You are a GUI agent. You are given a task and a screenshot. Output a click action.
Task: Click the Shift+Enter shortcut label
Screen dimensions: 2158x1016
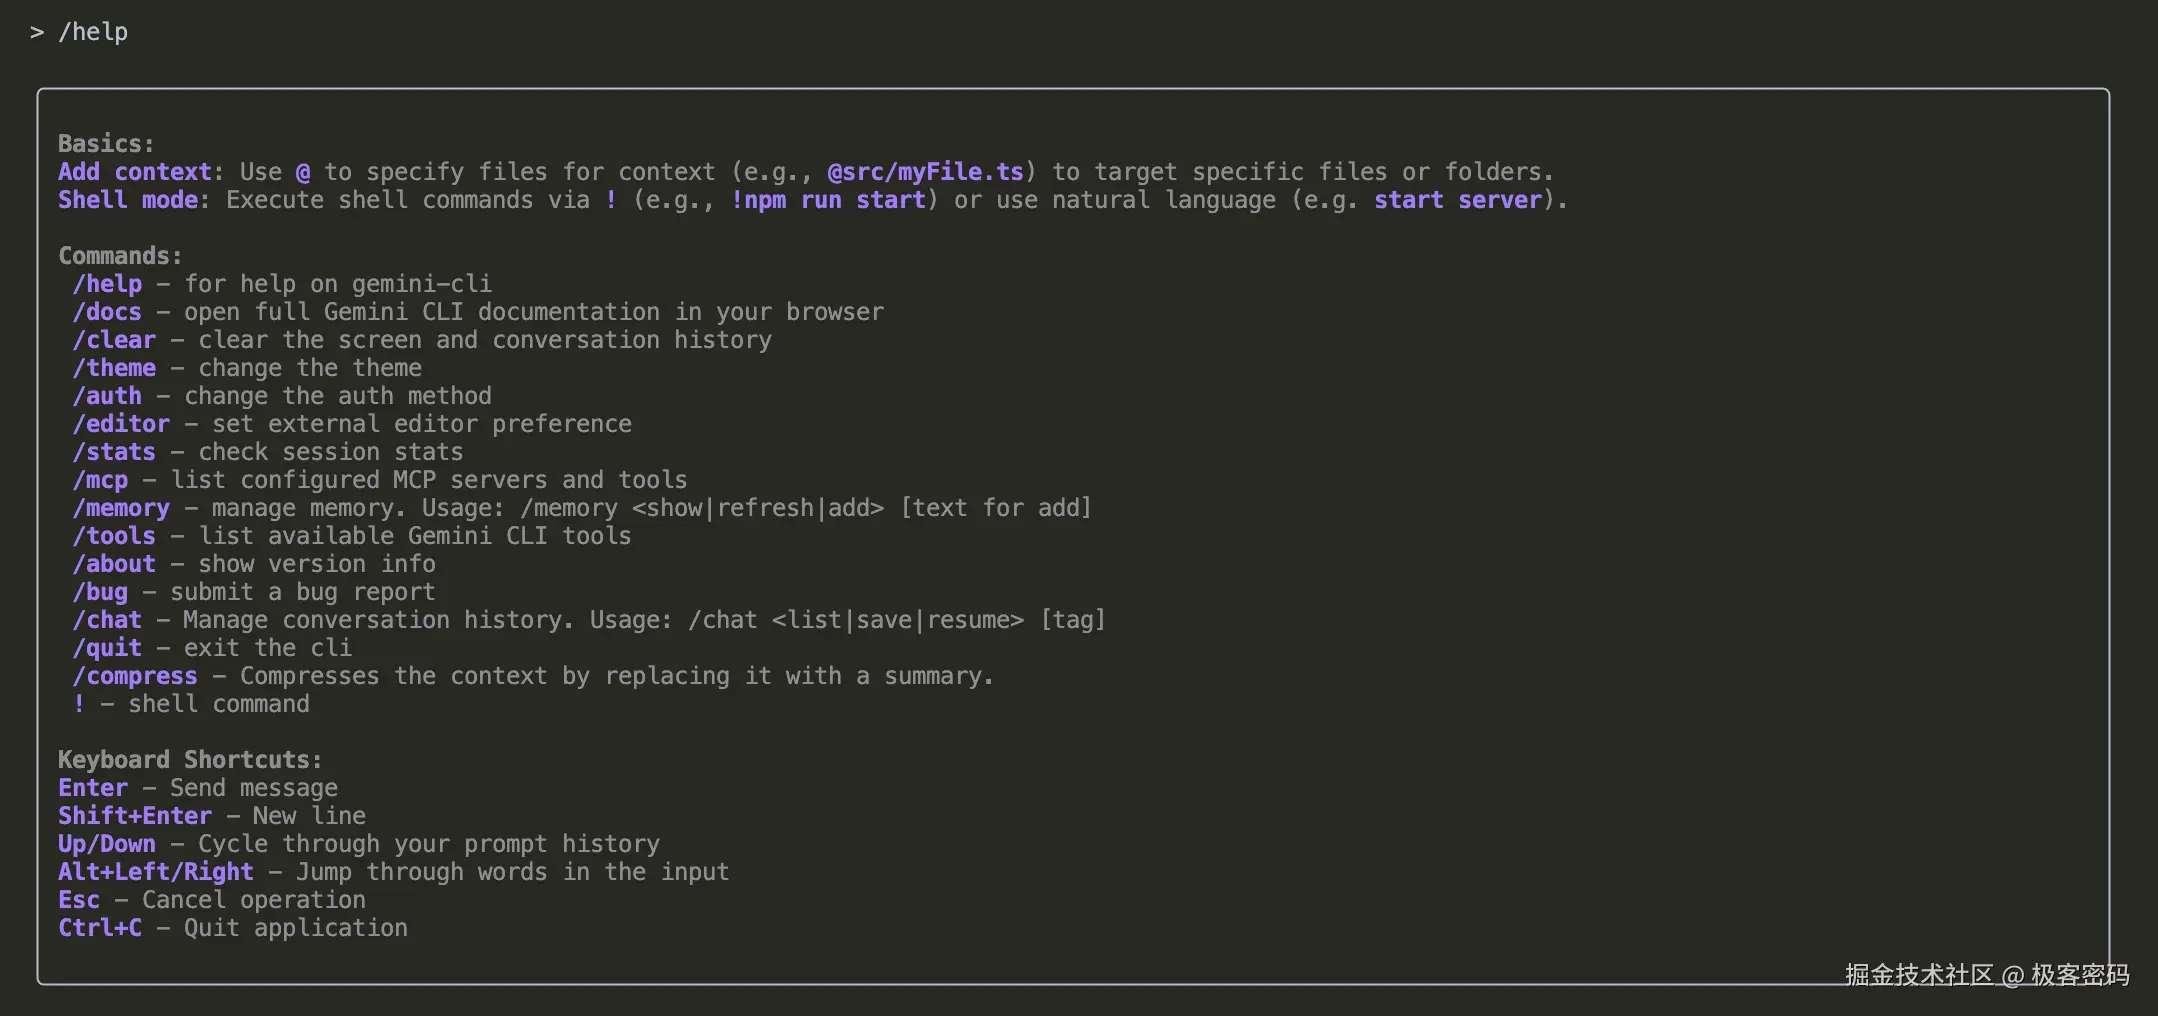pos(134,816)
